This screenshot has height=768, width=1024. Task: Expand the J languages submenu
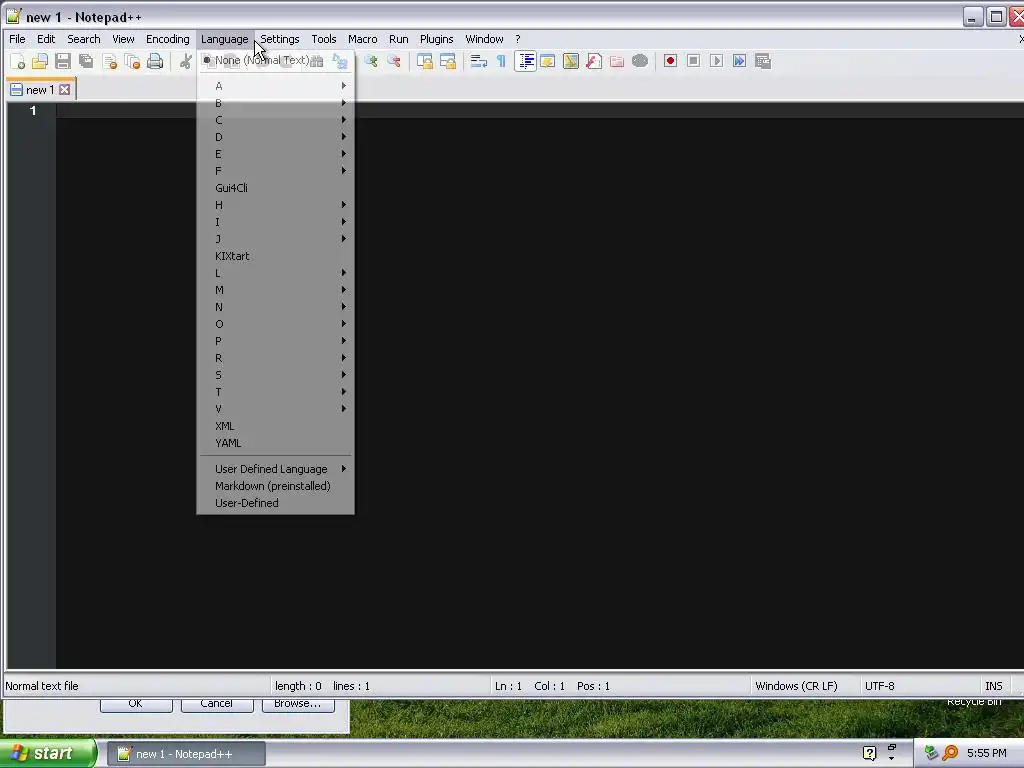point(276,239)
